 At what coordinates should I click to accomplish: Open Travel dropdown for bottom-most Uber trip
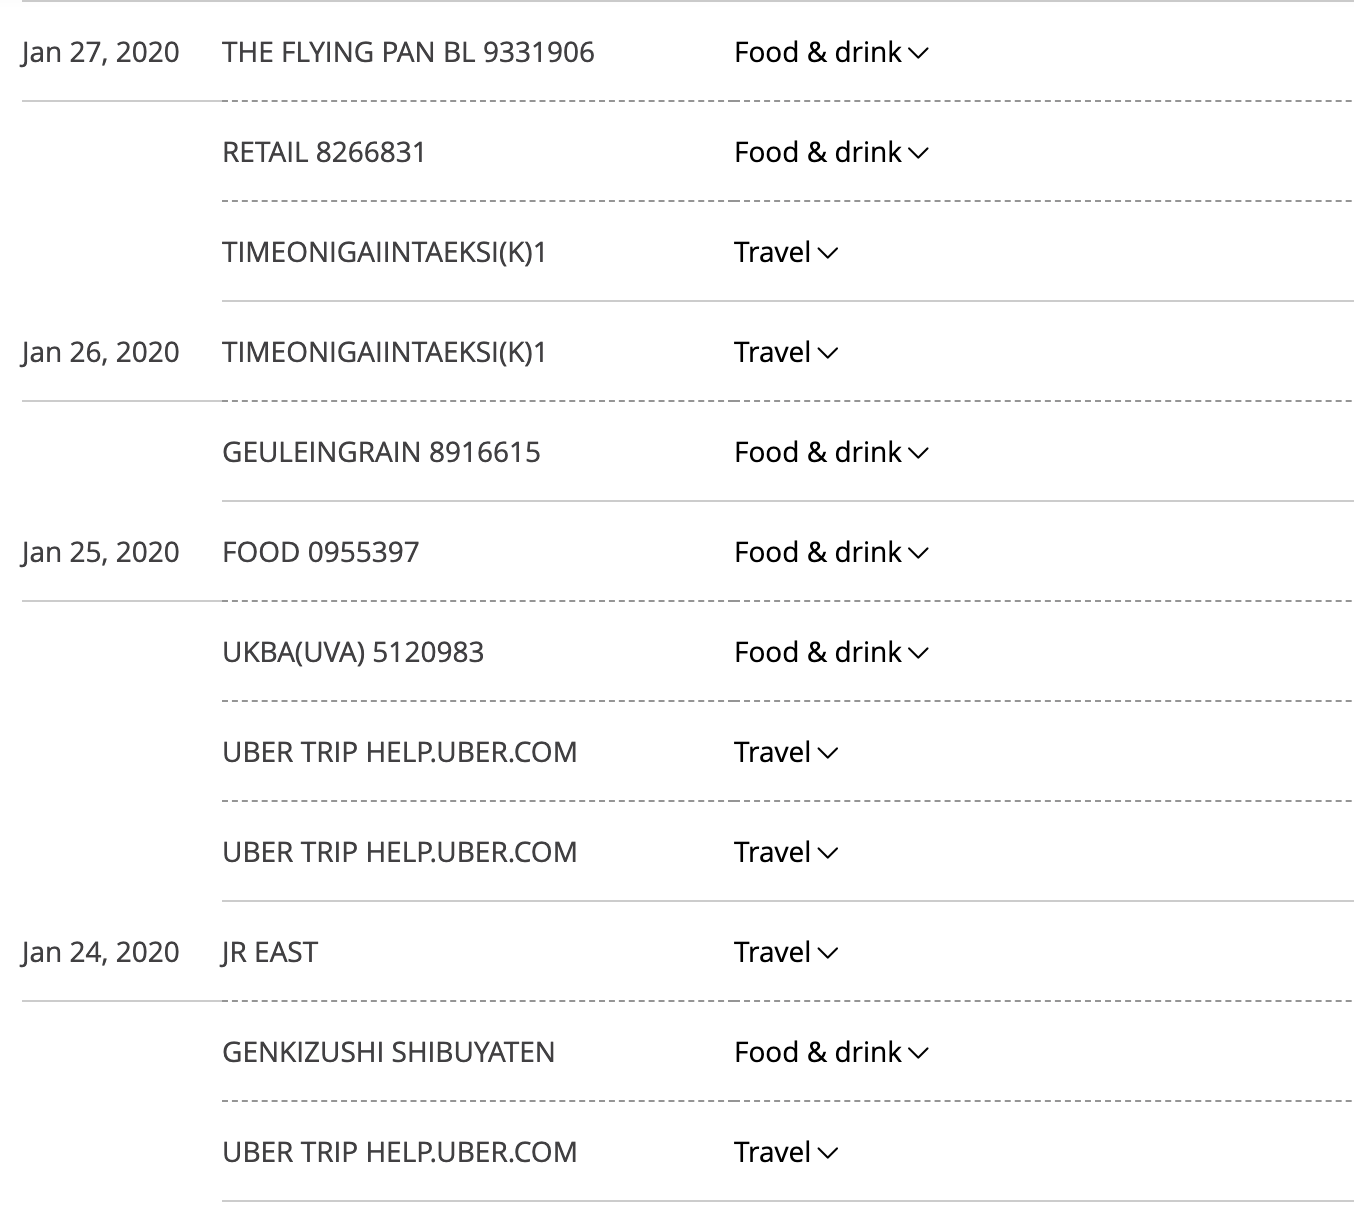point(785,1153)
